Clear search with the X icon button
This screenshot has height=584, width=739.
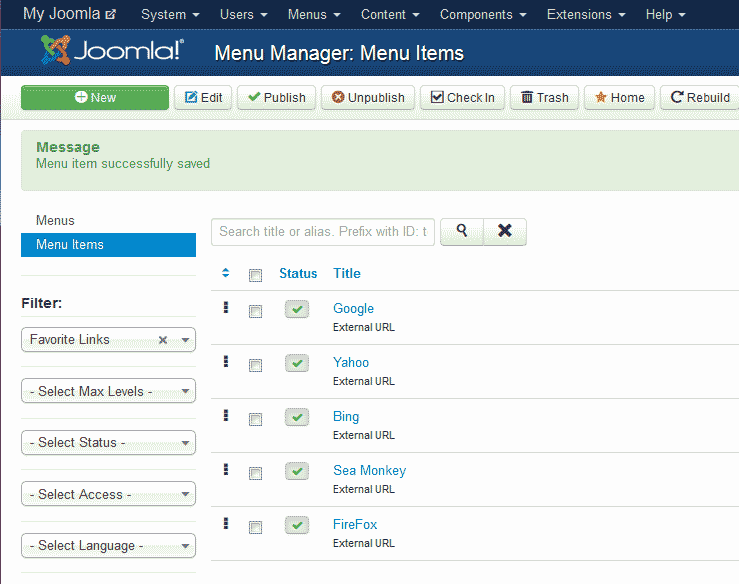(x=505, y=231)
